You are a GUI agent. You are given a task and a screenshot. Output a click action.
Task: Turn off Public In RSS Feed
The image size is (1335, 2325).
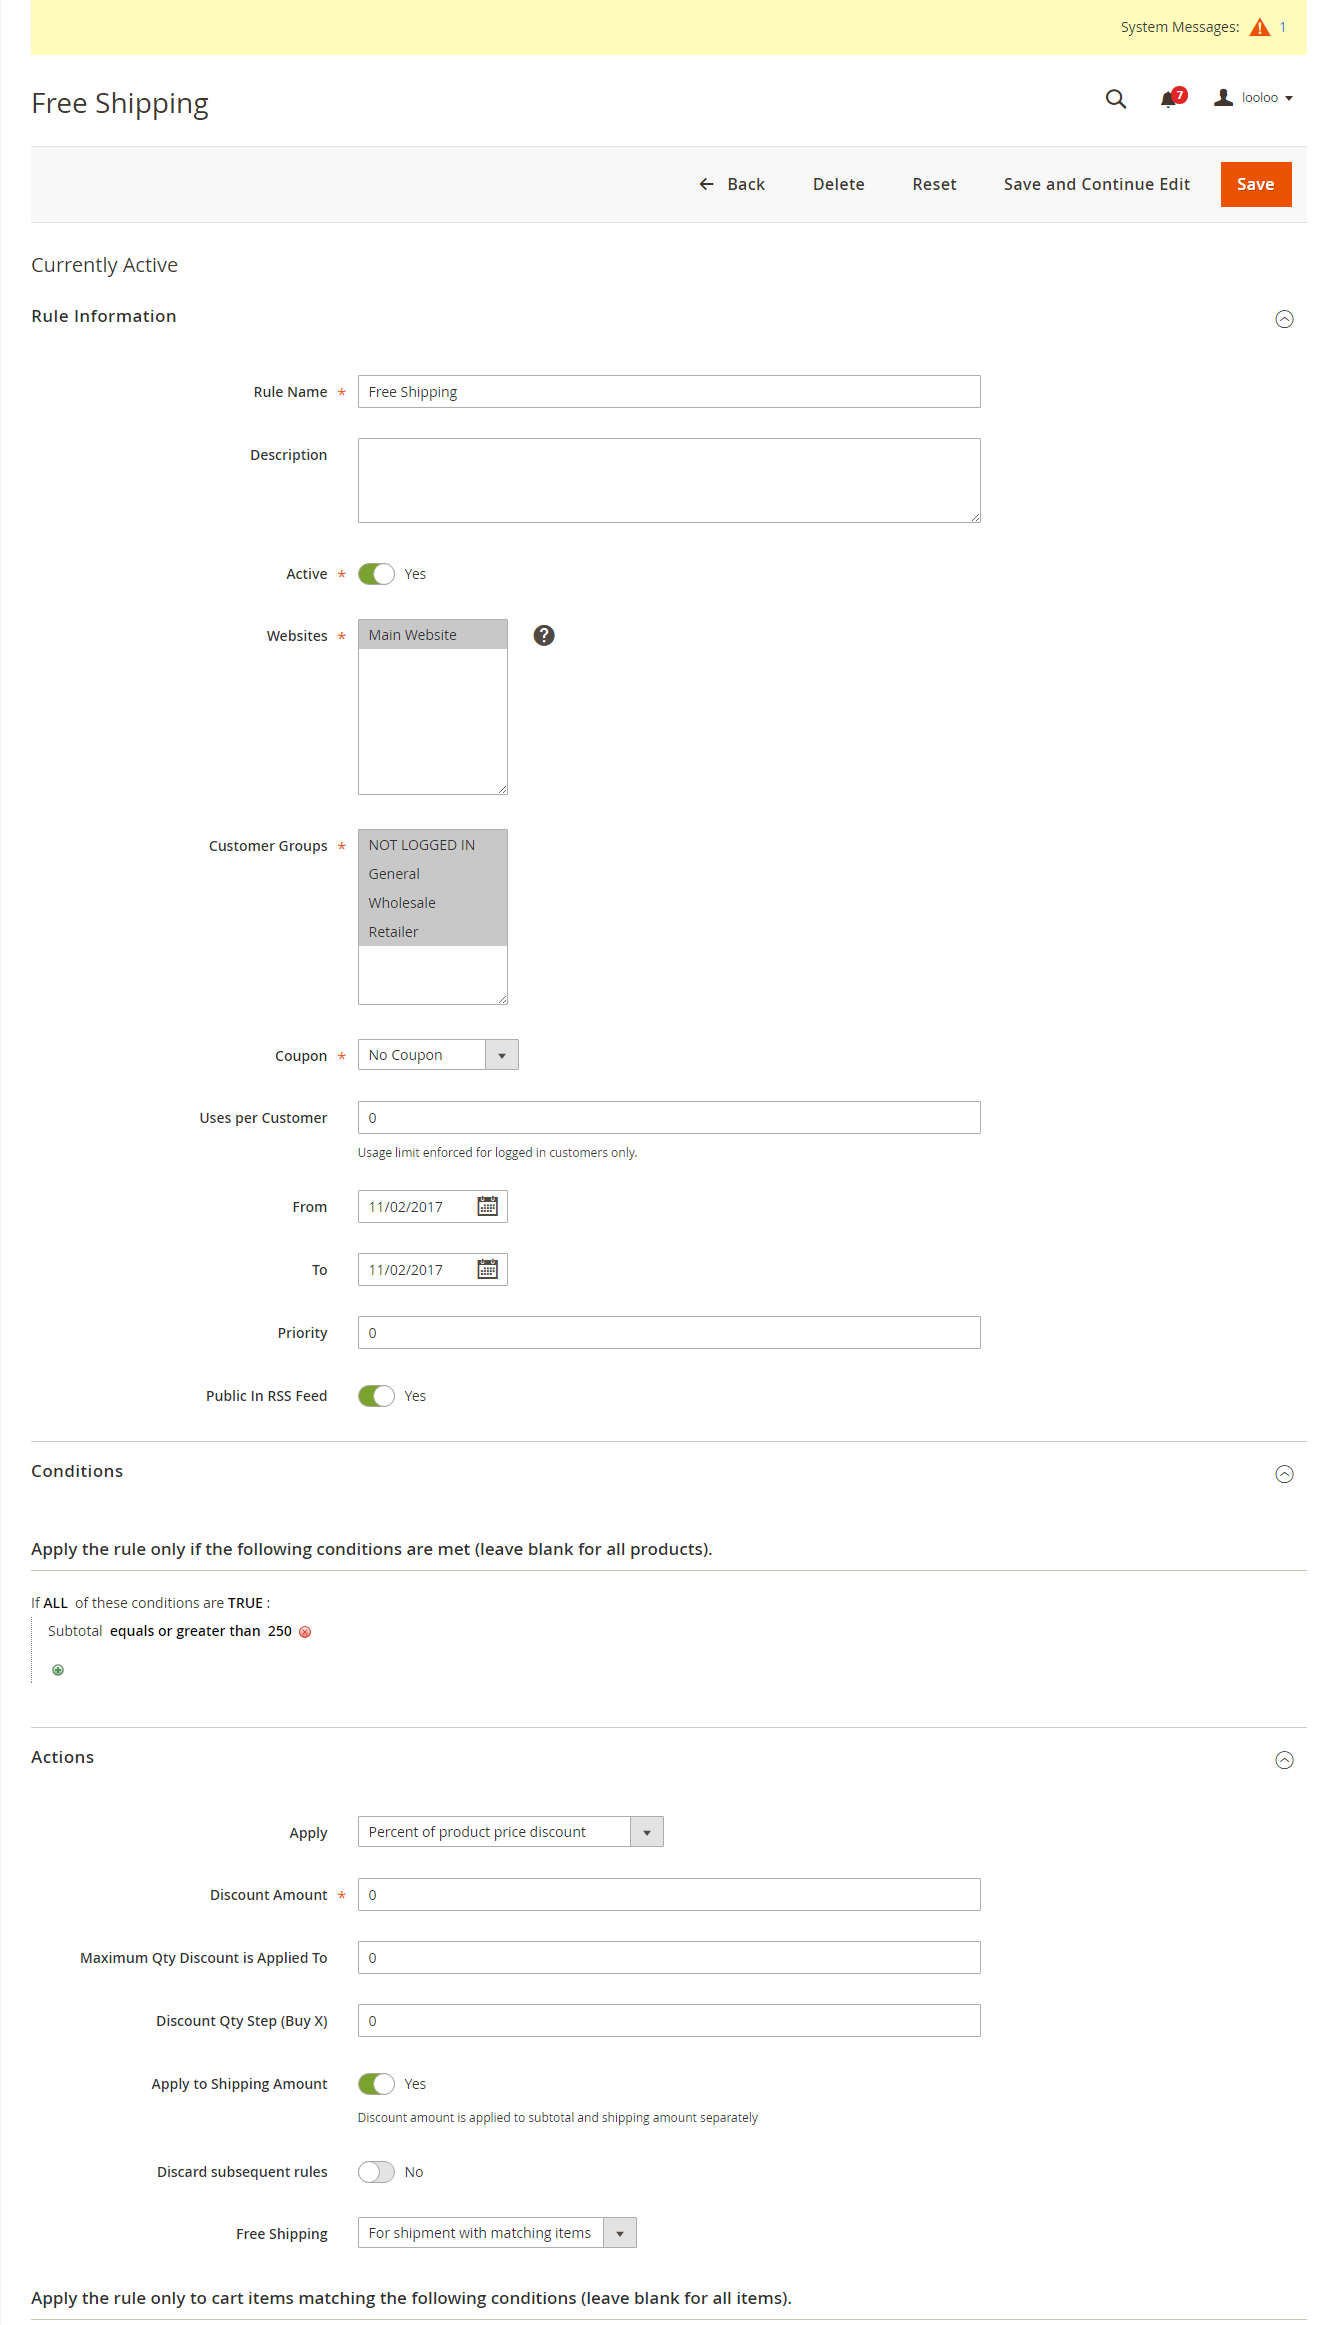(x=376, y=1395)
